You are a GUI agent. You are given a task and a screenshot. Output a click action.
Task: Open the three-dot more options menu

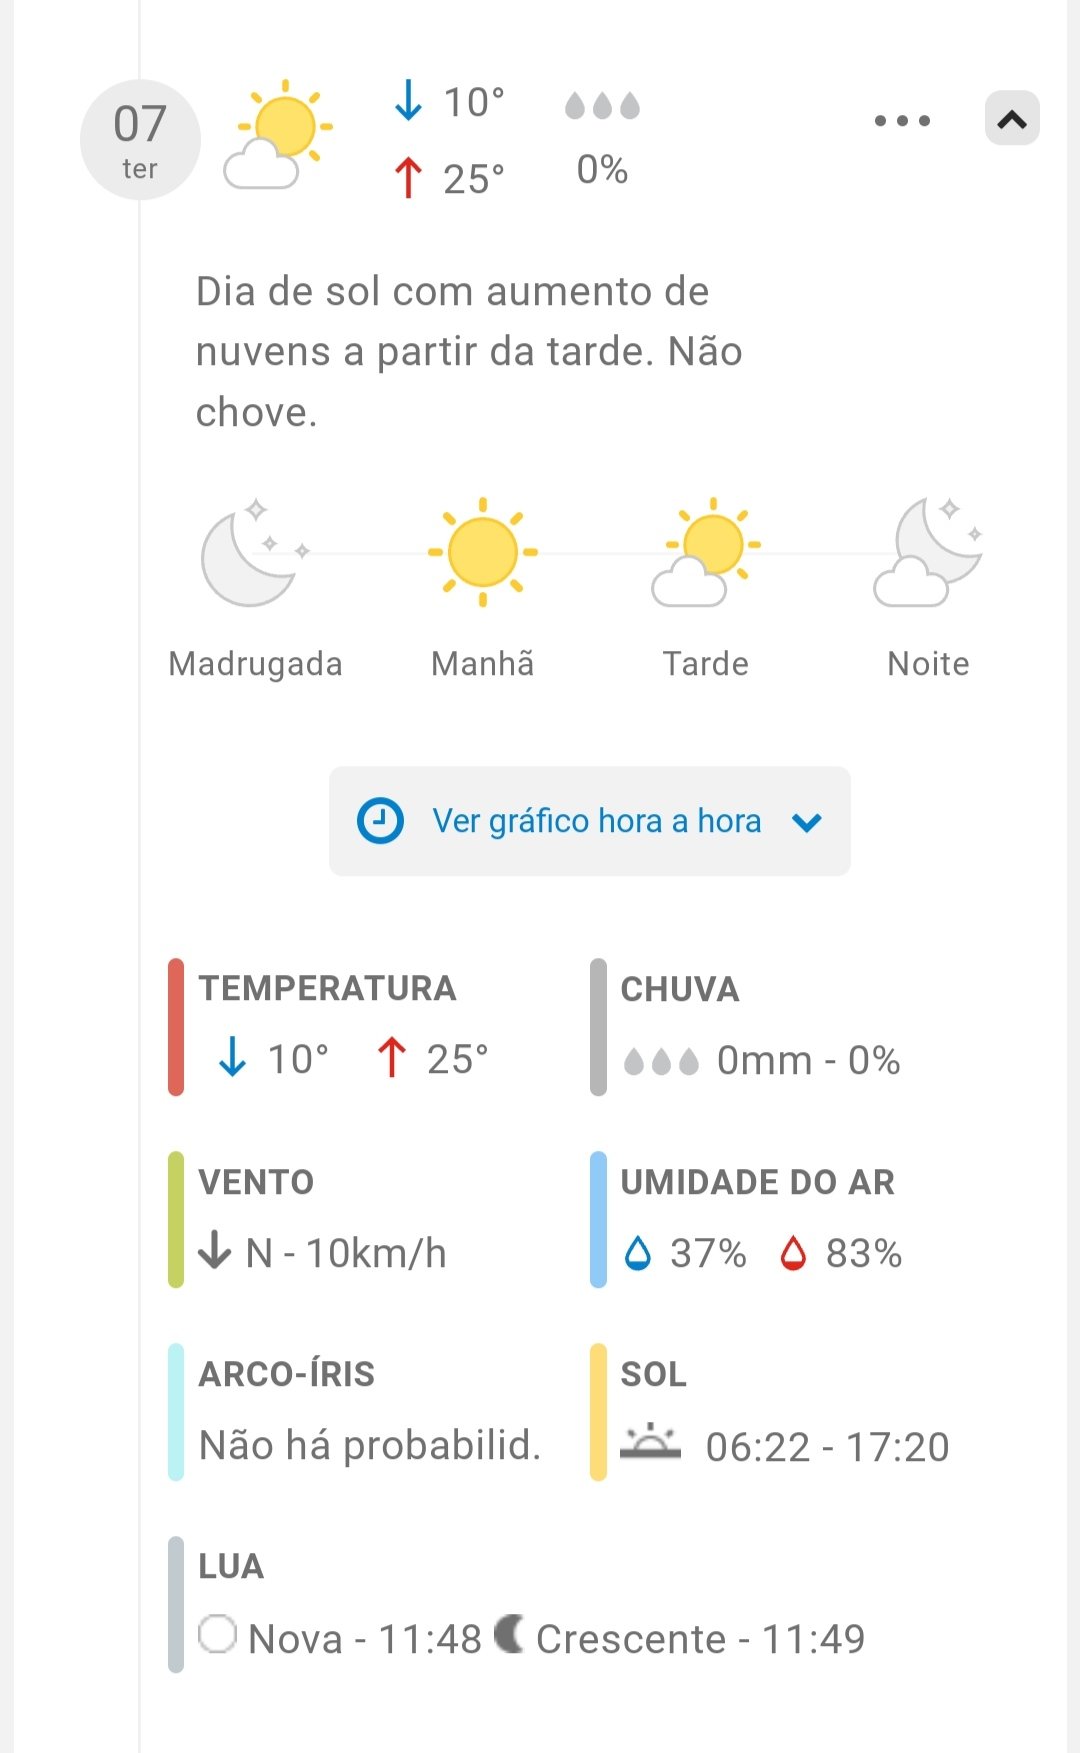click(x=902, y=121)
